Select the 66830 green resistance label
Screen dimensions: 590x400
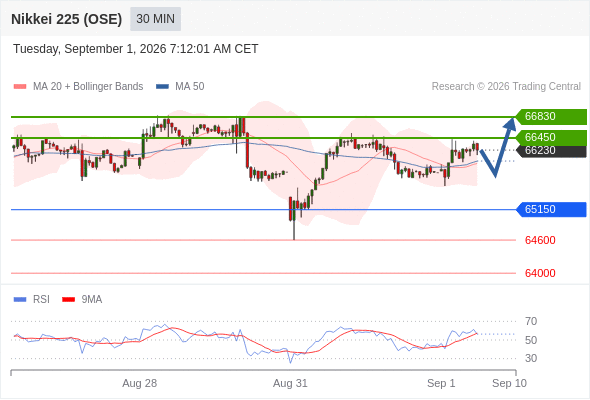(551, 117)
